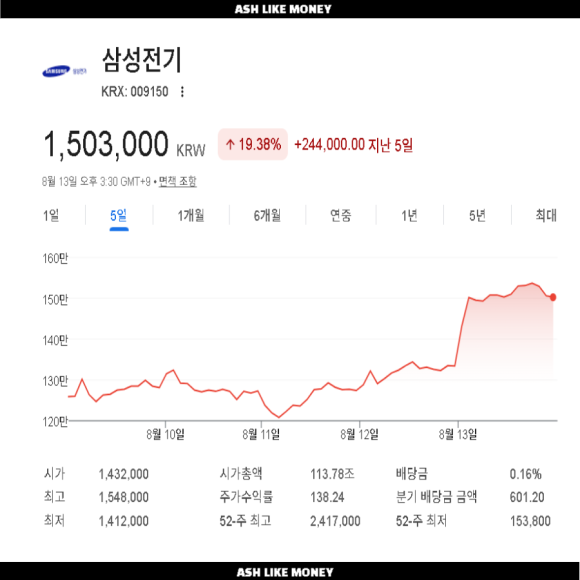Image resolution: width=580 pixels, height=580 pixels.
Task: Click the Samsung logo icon
Action: click(x=64, y=71)
